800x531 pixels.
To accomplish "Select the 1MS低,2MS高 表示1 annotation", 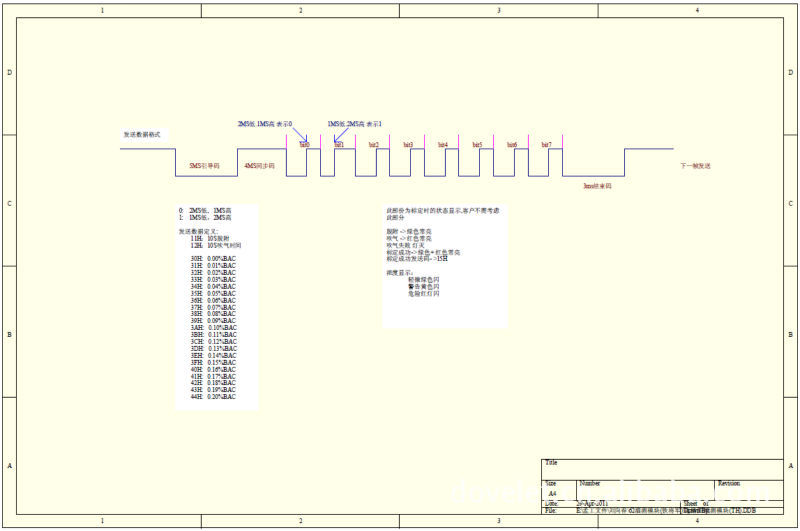I will pyautogui.click(x=355, y=124).
